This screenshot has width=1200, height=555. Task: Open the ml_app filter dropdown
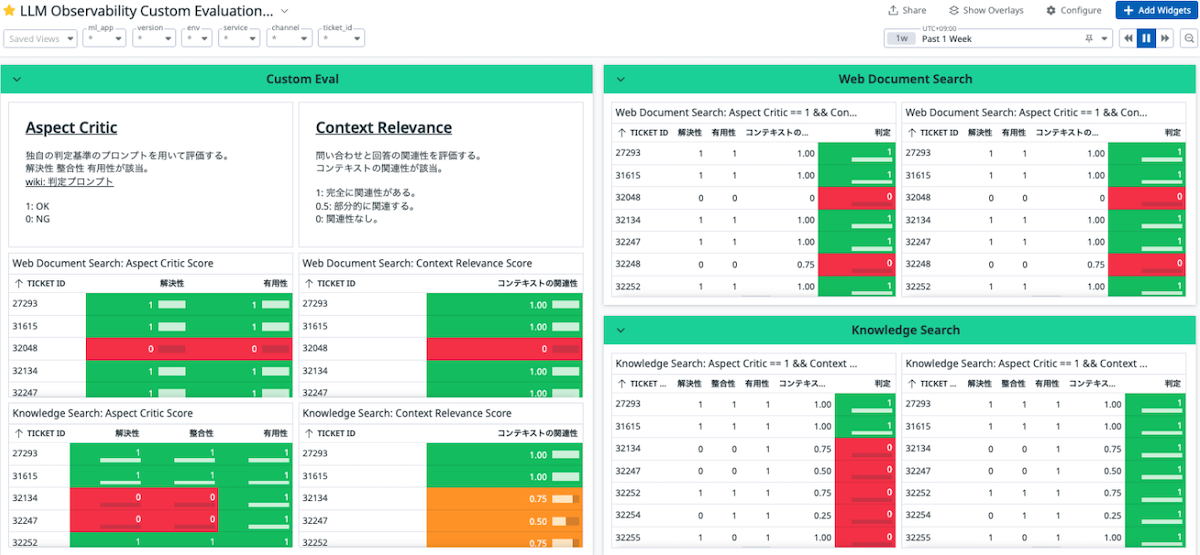point(104,39)
